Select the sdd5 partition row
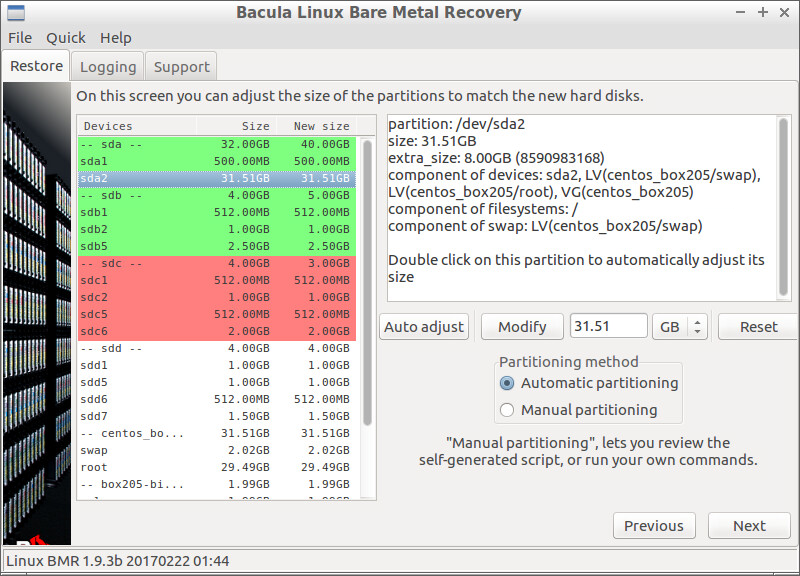The height and width of the screenshot is (576, 800). 217,382
